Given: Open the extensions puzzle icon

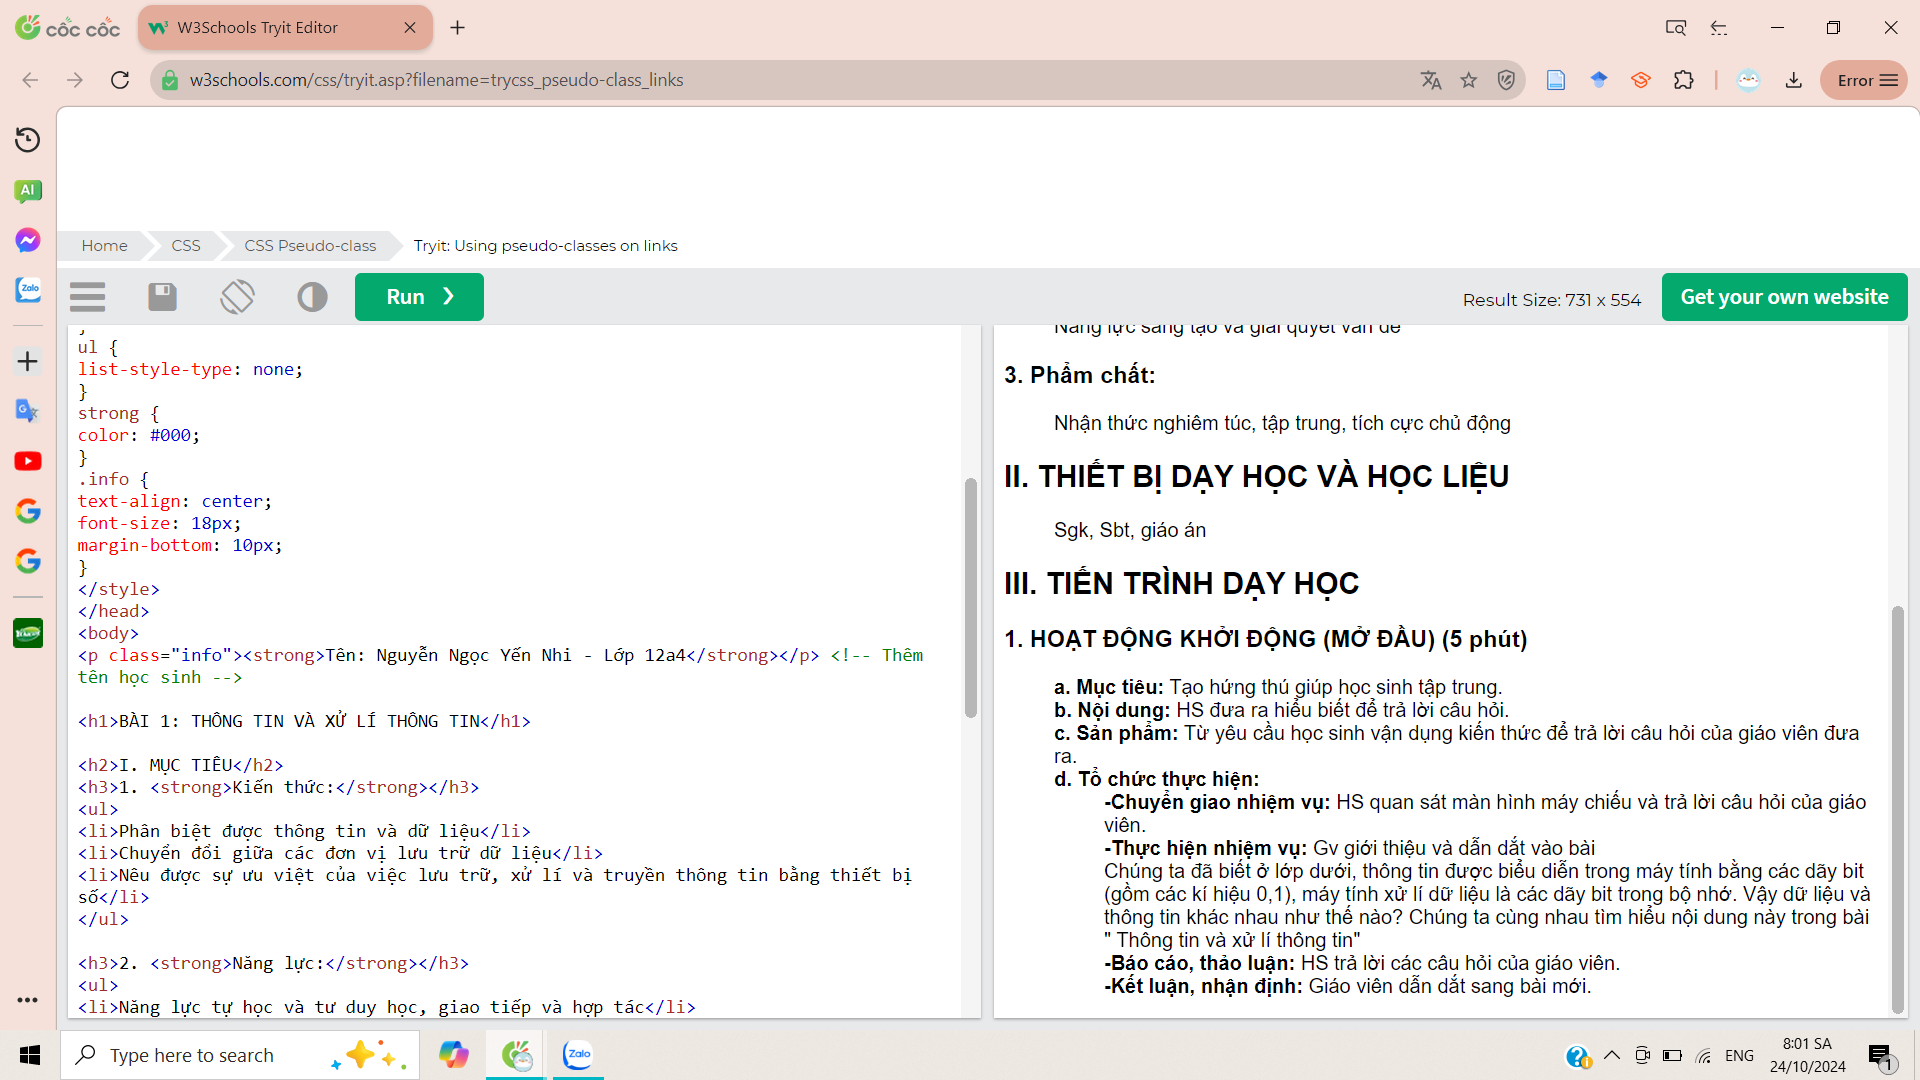Looking at the screenshot, I should coord(1684,80).
